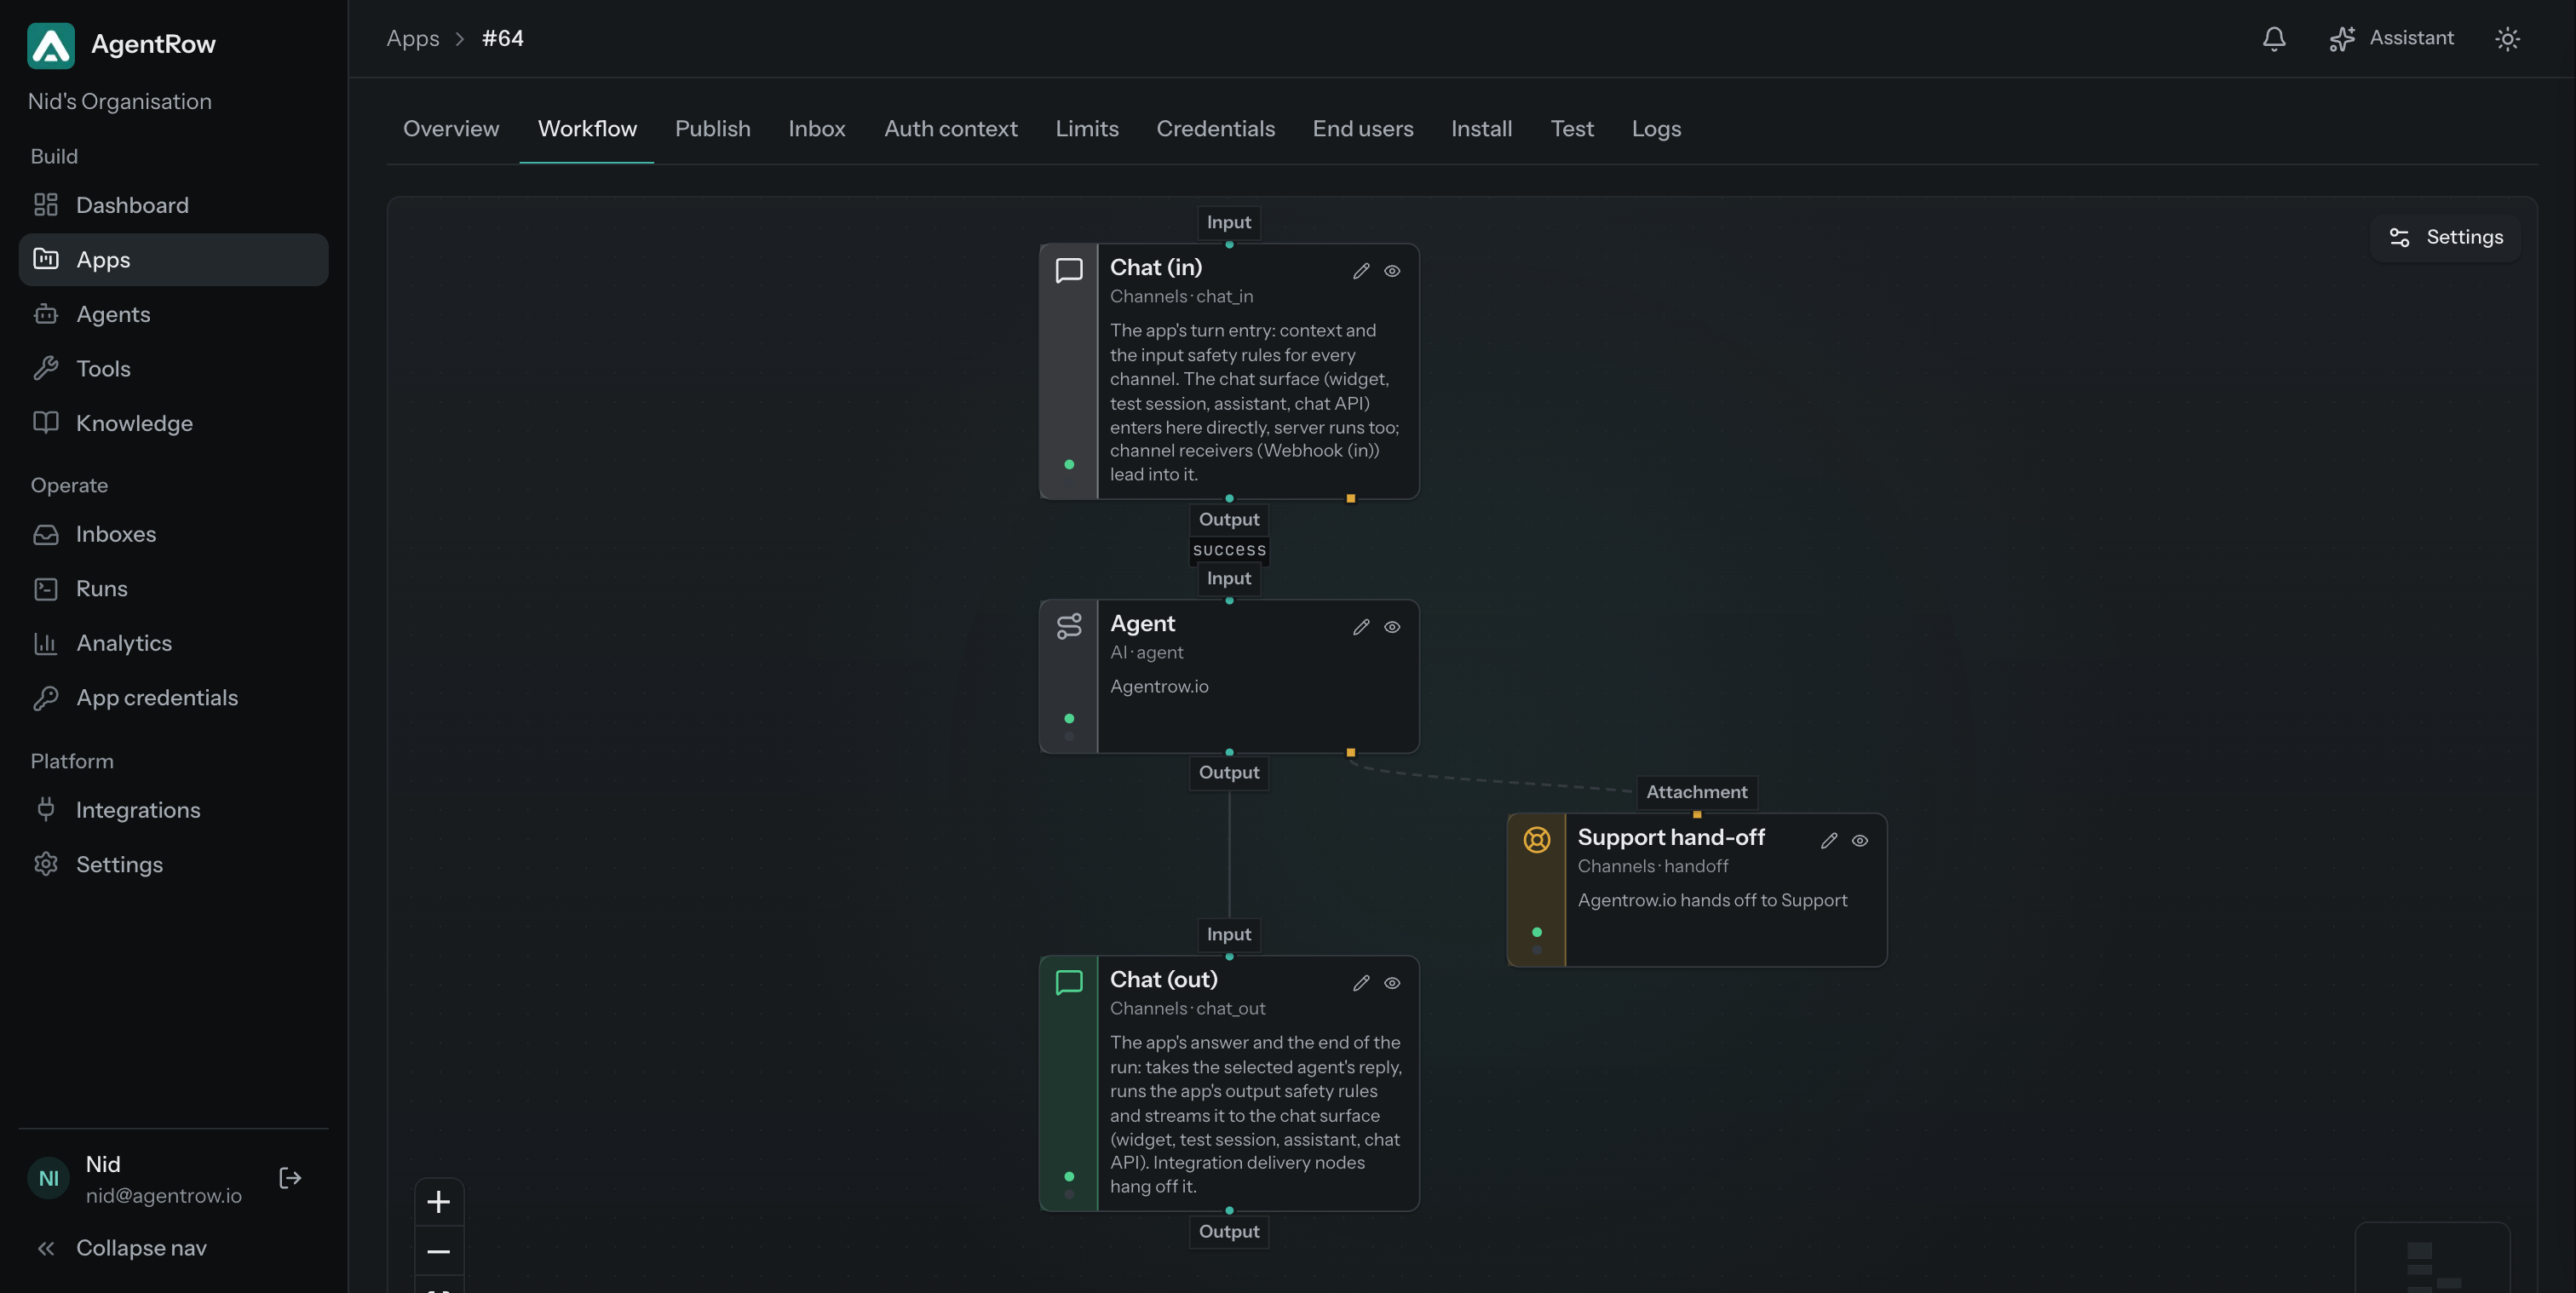Click the log out icon beside Nid
Viewport: 2576px width, 1293px height.
290,1178
